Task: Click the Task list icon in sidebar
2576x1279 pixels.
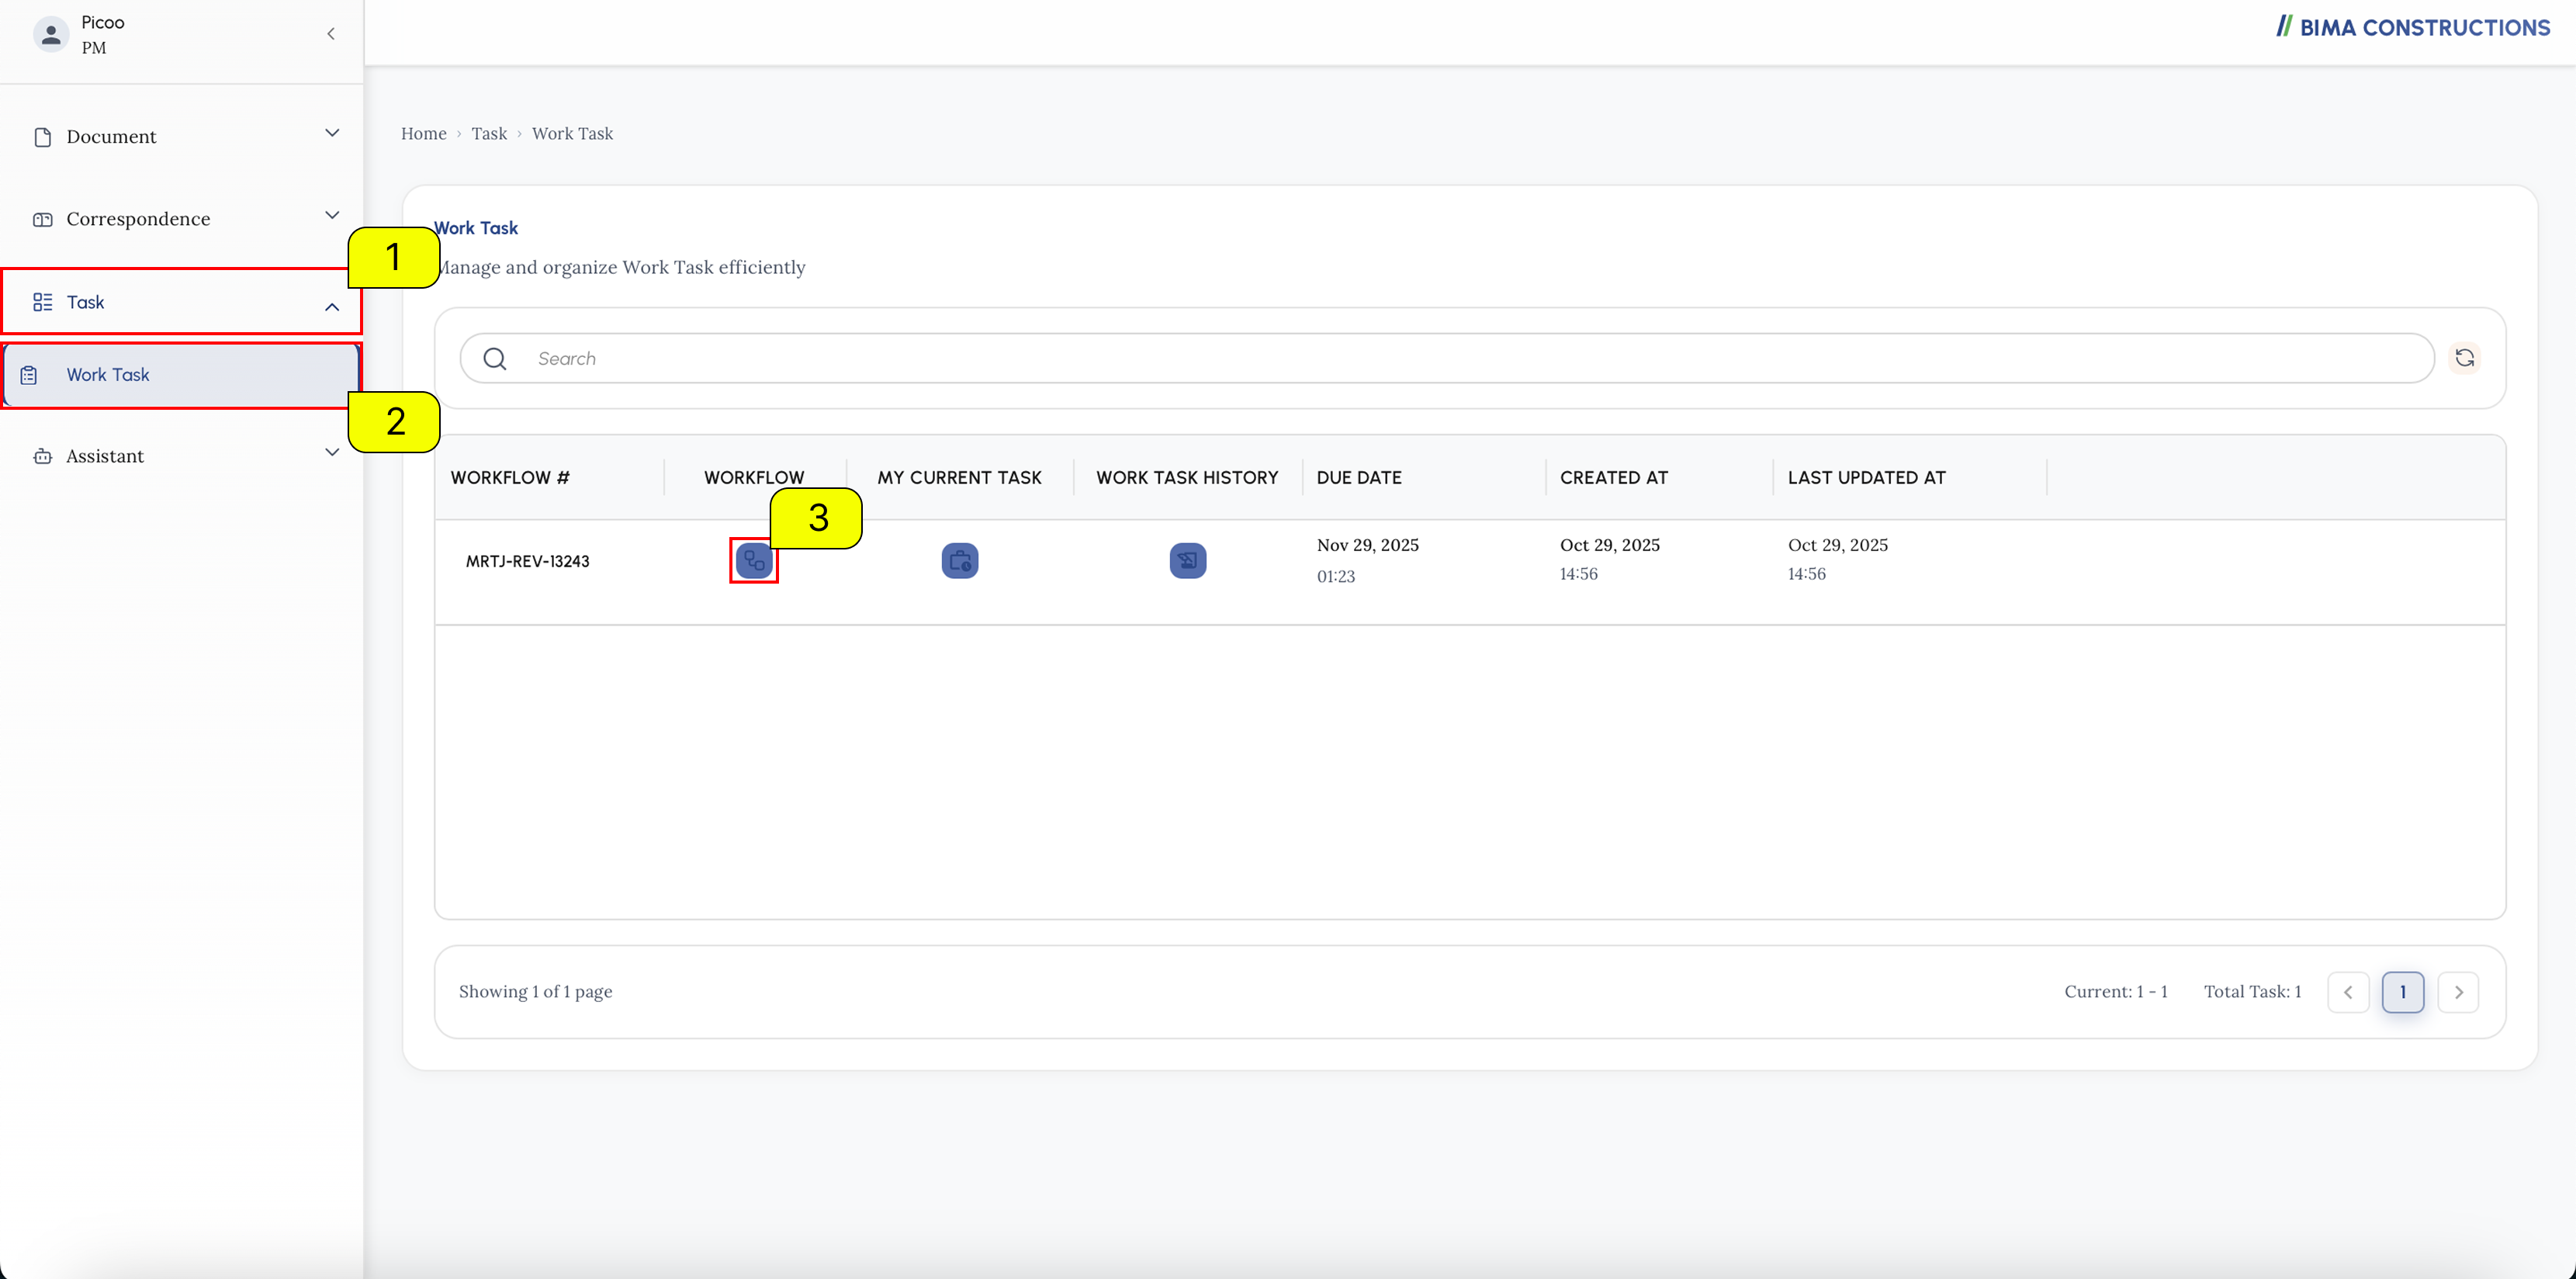Action: pyautogui.click(x=43, y=302)
